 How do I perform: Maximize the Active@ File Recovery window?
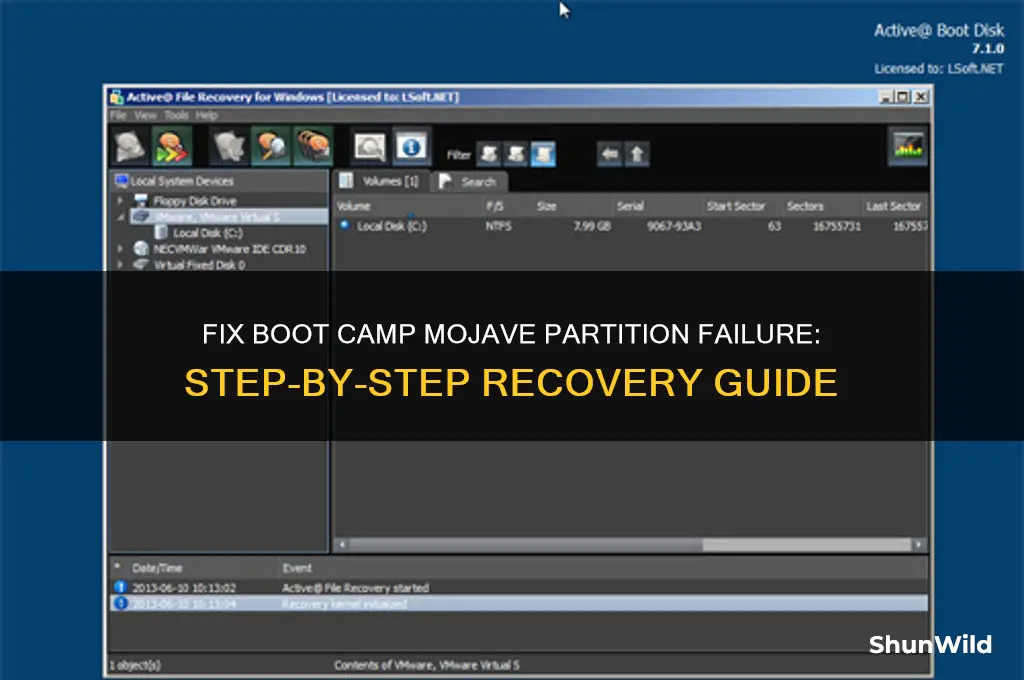click(903, 97)
